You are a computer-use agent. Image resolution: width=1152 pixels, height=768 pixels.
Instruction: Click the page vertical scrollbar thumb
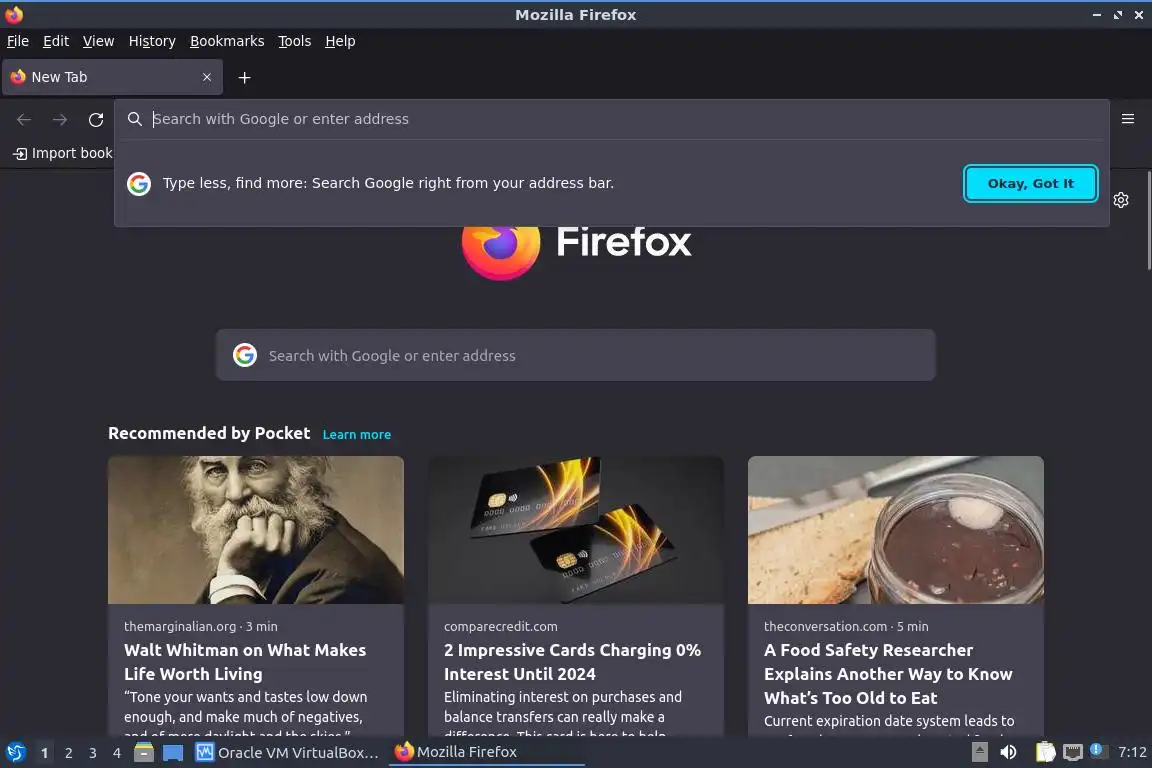click(x=1148, y=220)
